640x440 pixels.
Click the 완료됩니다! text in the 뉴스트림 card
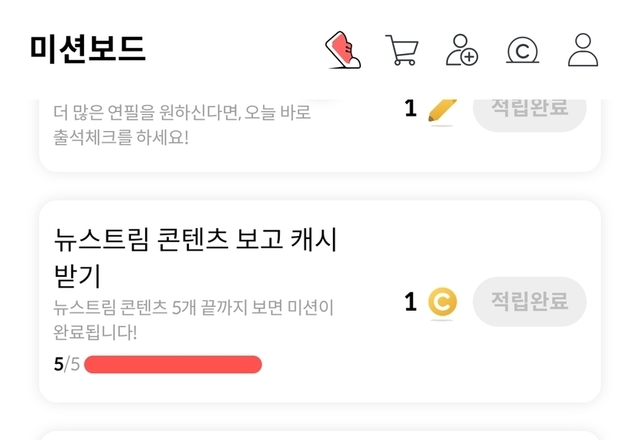(96, 331)
